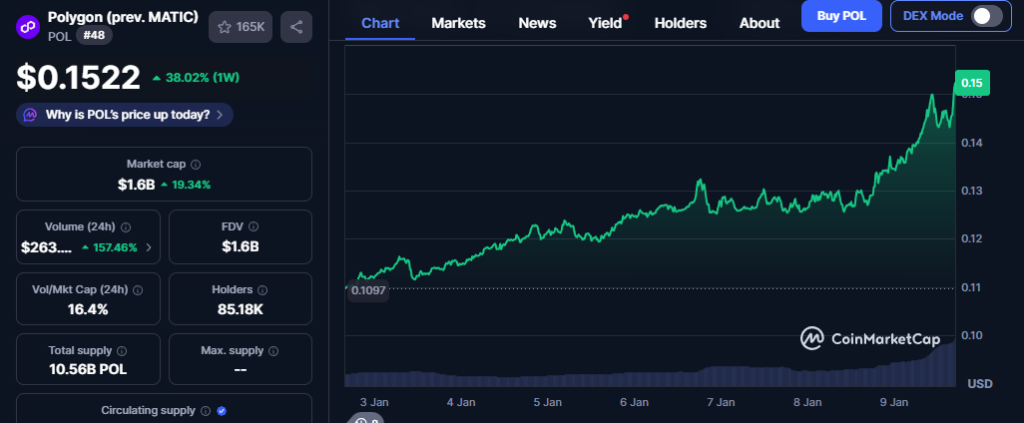Click the Volume (24h) info icon
Screen dimensions: 1024x423
click(126, 227)
